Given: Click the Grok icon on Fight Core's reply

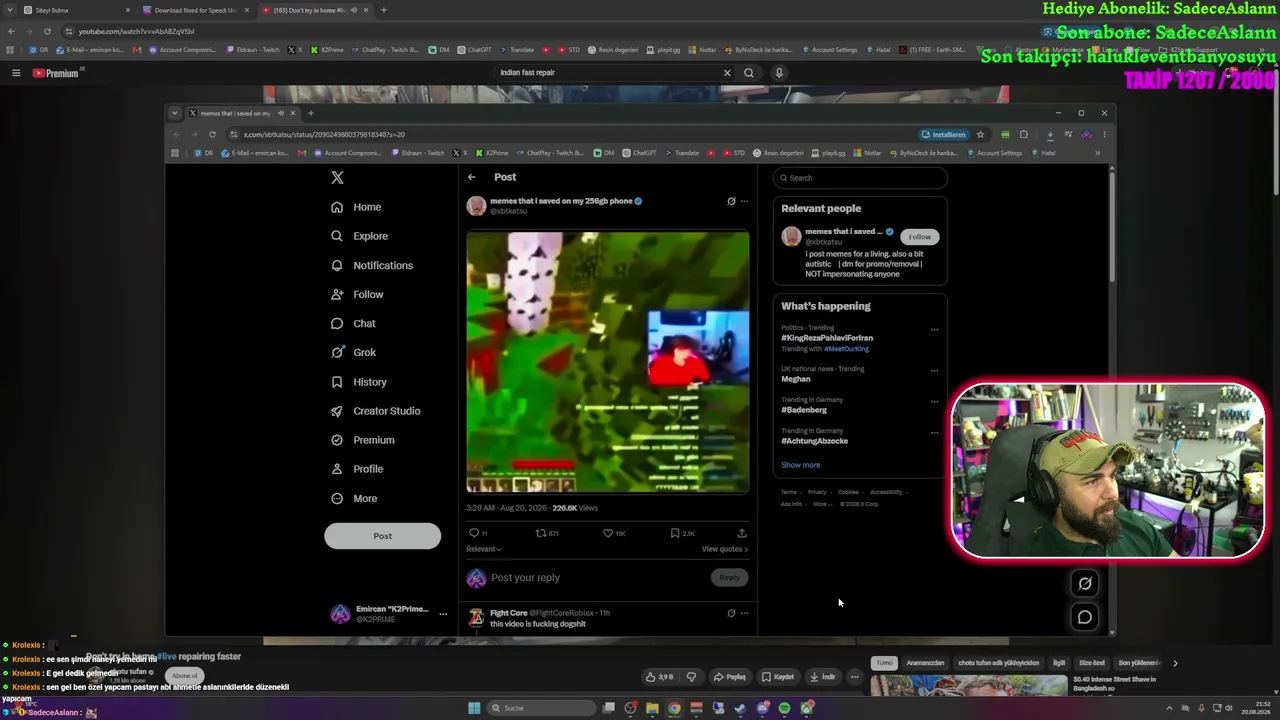Looking at the screenshot, I should tap(731, 613).
